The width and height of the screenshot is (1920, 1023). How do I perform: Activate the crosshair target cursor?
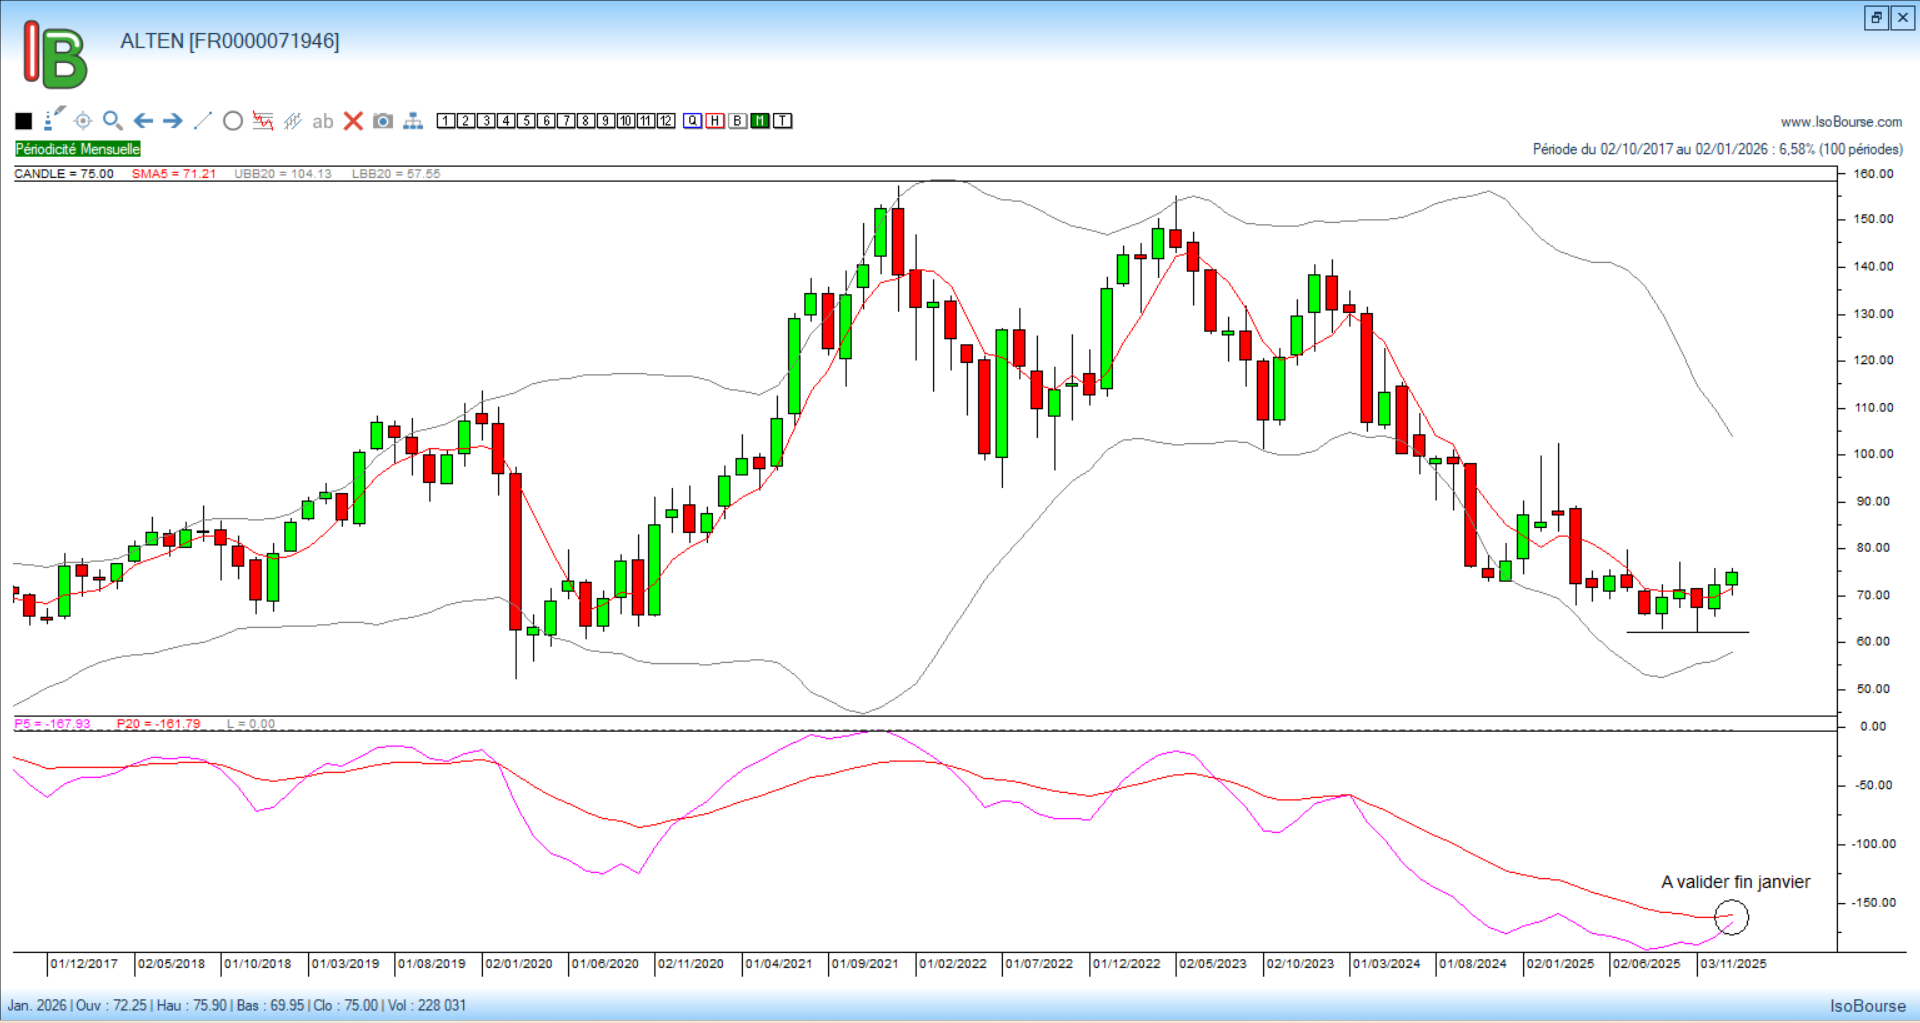click(83, 121)
